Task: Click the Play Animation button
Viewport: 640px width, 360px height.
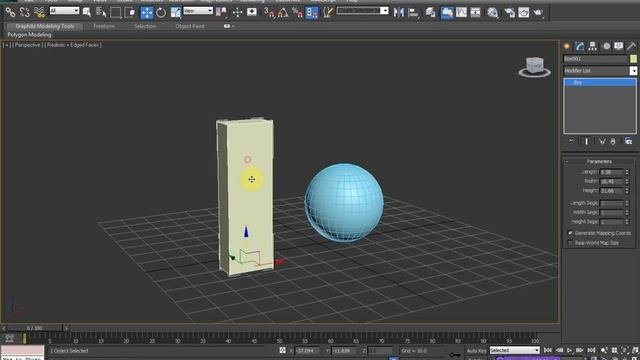Action: [569, 350]
